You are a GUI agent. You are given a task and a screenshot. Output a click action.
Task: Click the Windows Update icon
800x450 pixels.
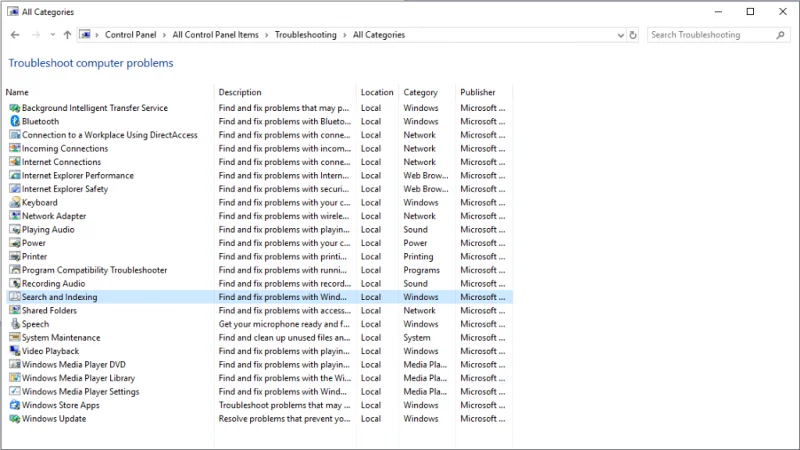(15, 418)
